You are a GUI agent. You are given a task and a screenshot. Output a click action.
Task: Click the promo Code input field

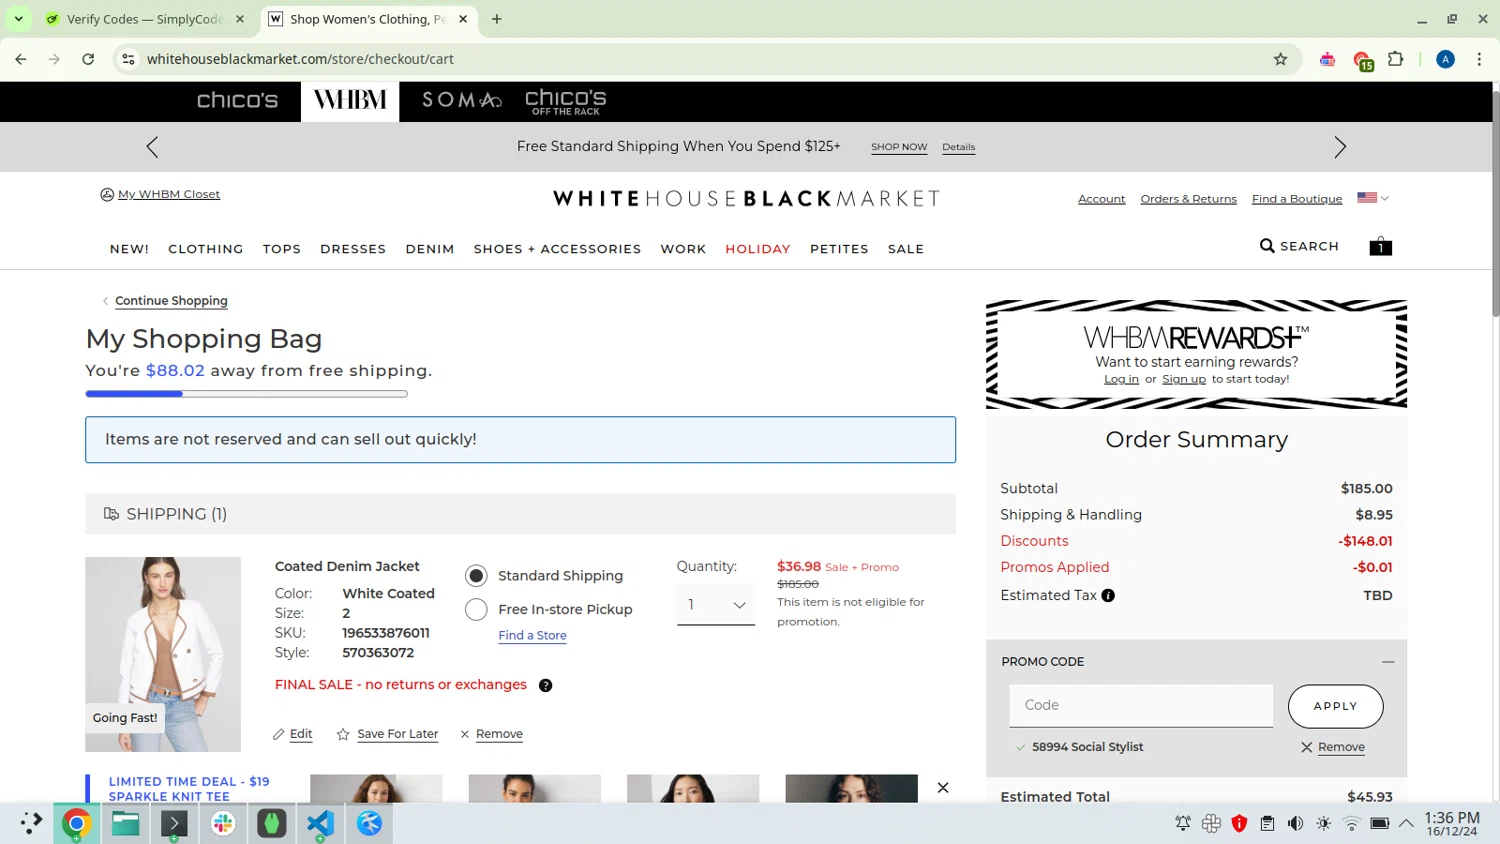tap(1141, 706)
